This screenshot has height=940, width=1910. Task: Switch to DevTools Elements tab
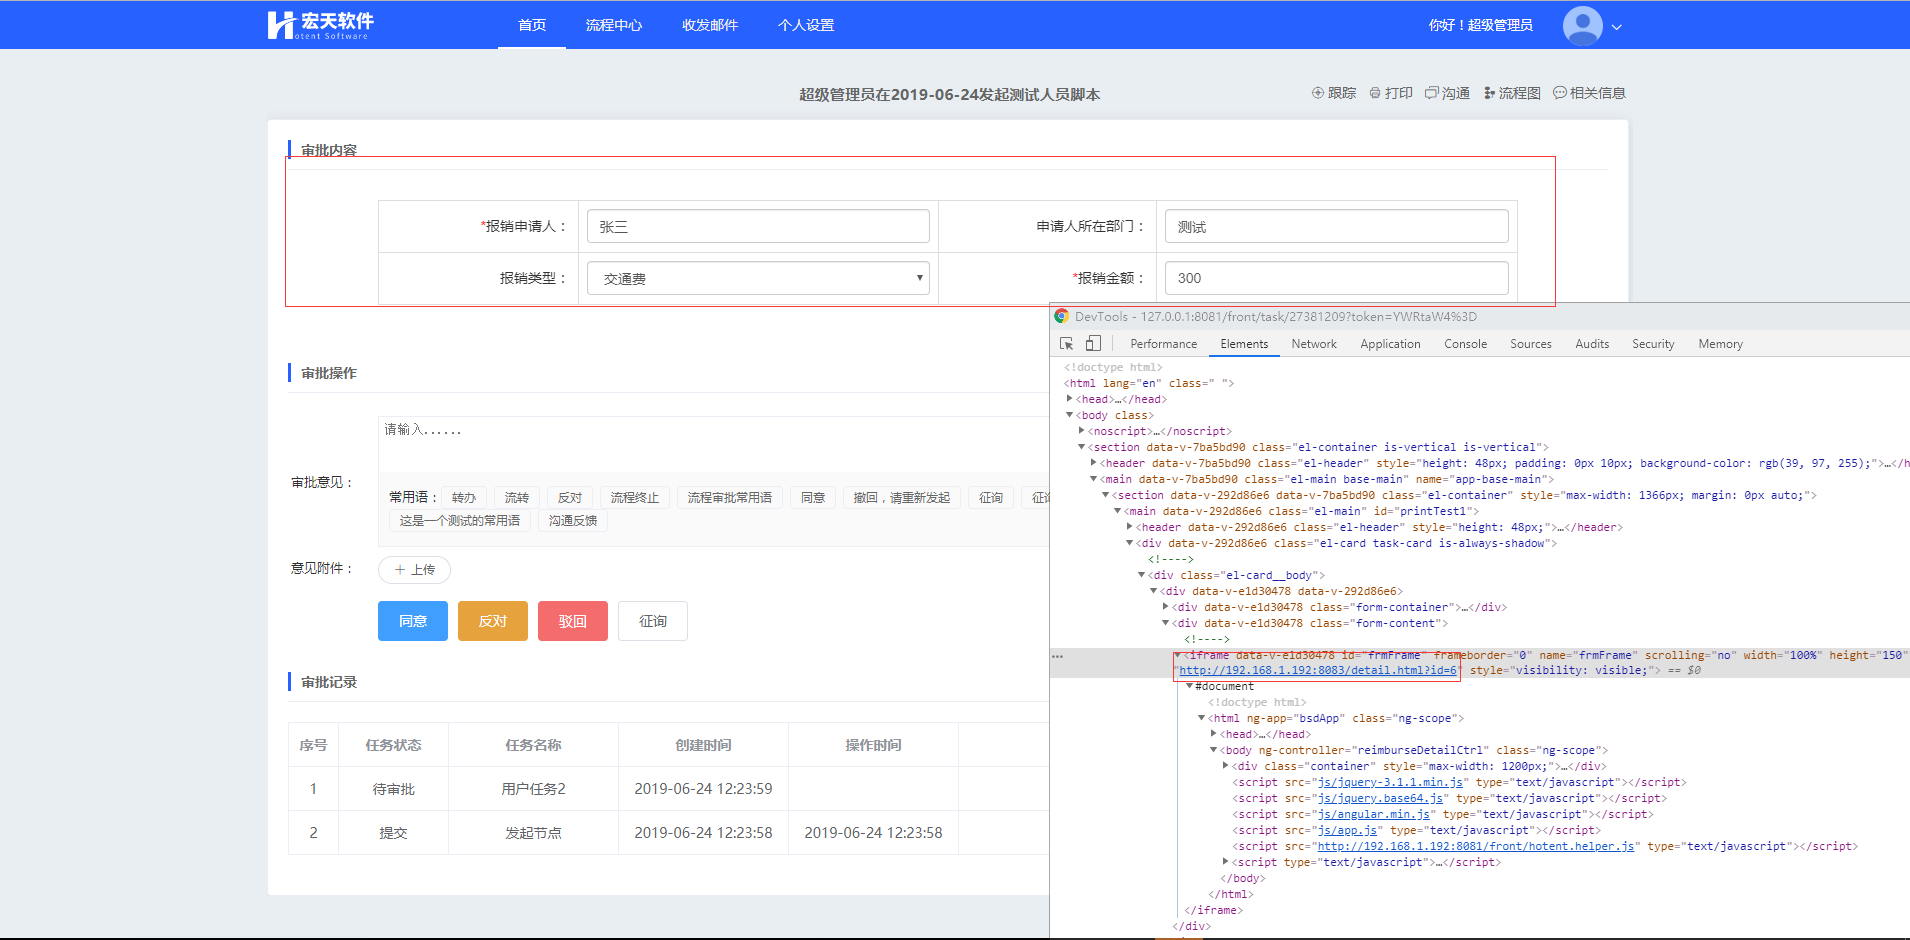click(1244, 344)
